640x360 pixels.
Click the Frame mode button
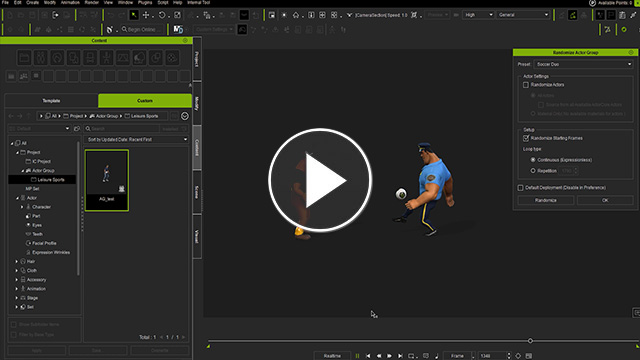point(457,356)
